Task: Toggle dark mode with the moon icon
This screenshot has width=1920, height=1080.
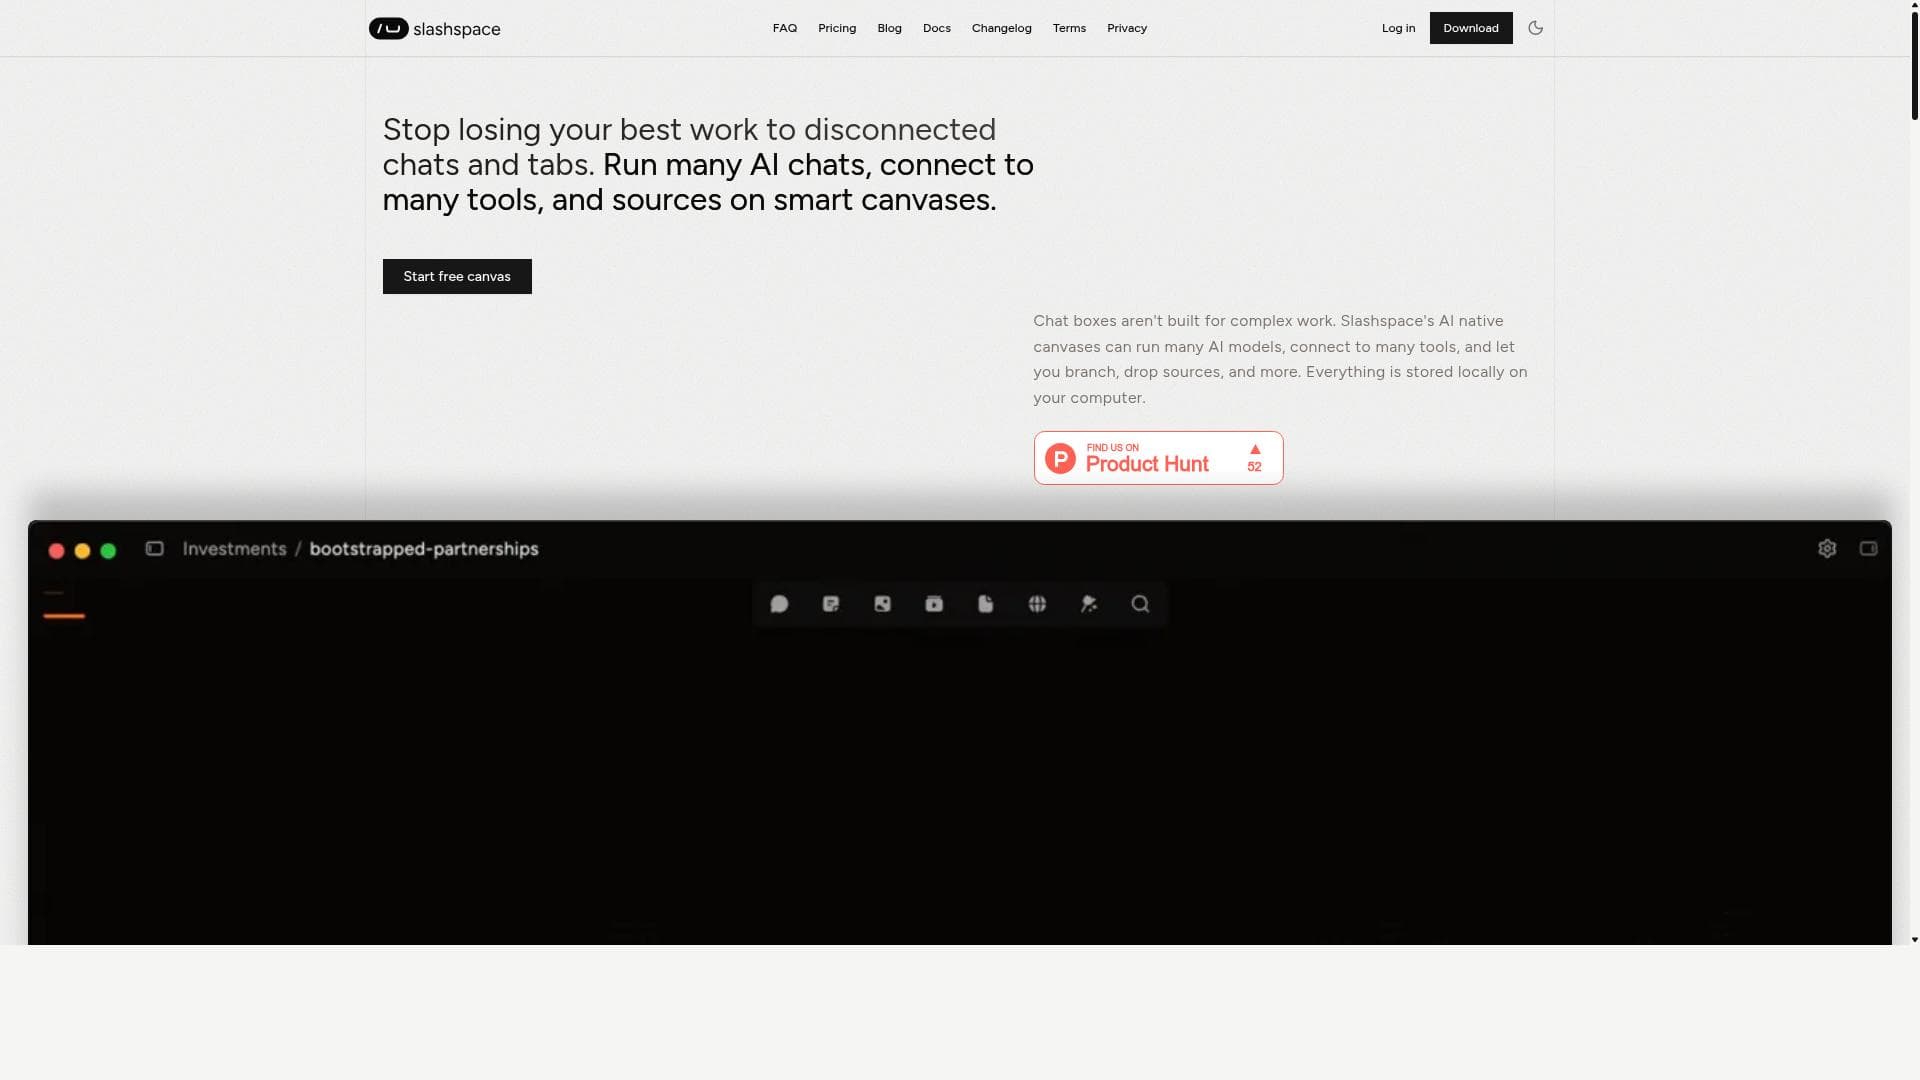Action: coord(1536,28)
